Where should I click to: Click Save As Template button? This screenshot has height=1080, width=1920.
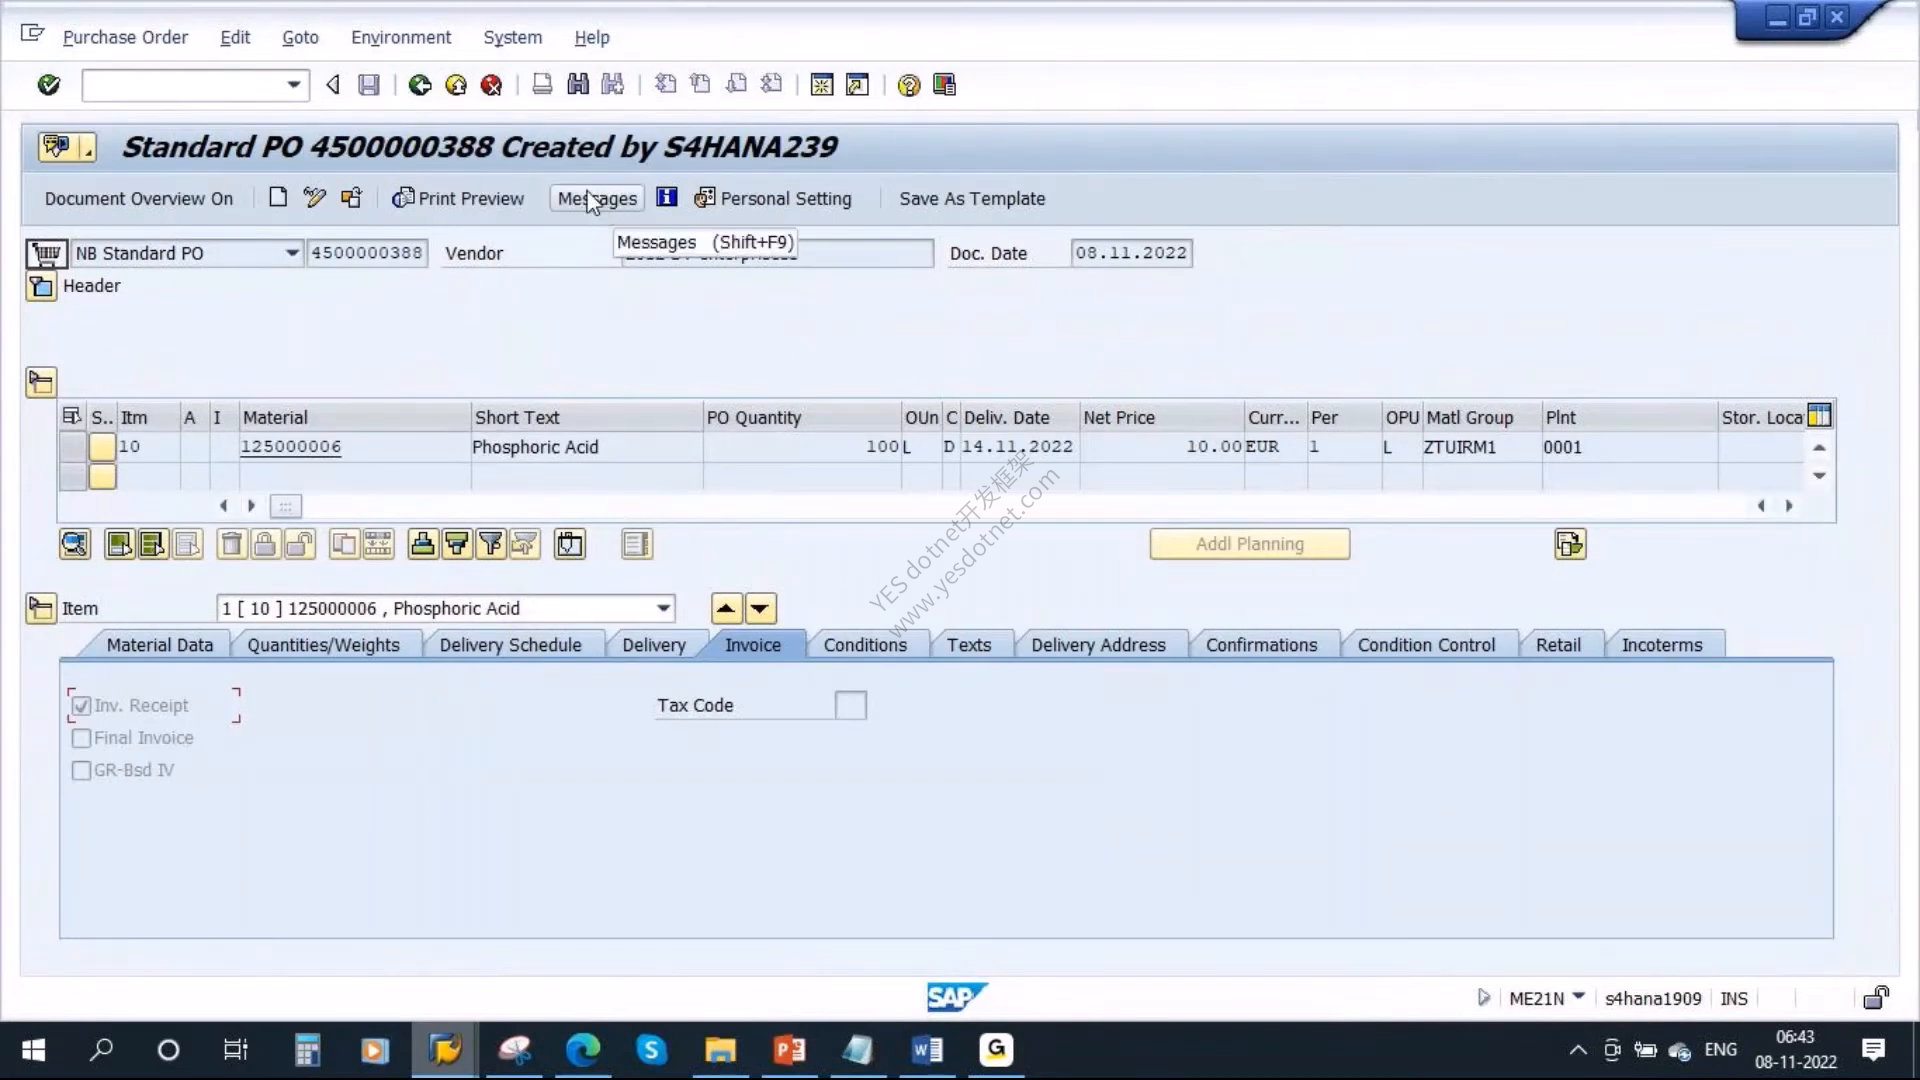click(x=972, y=198)
